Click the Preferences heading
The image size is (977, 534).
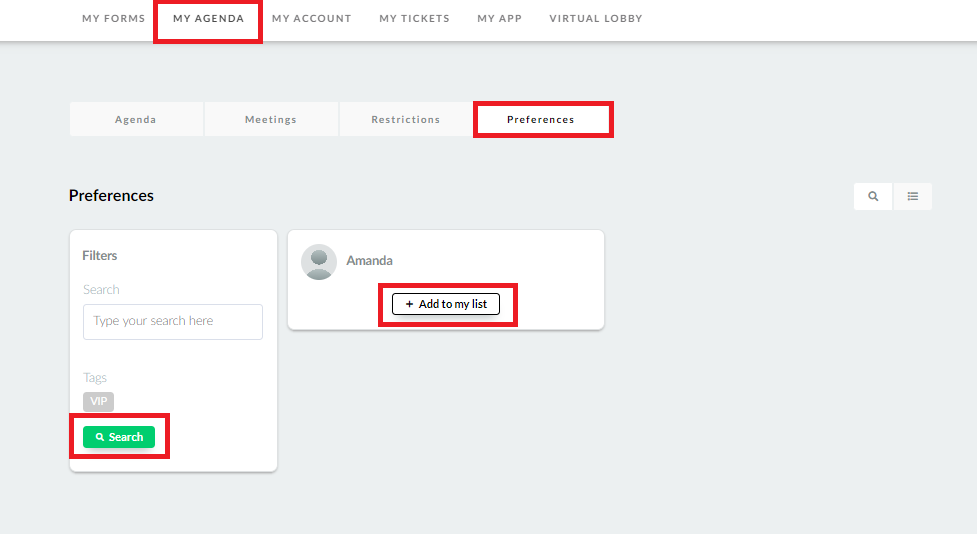click(x=111, y=196)
